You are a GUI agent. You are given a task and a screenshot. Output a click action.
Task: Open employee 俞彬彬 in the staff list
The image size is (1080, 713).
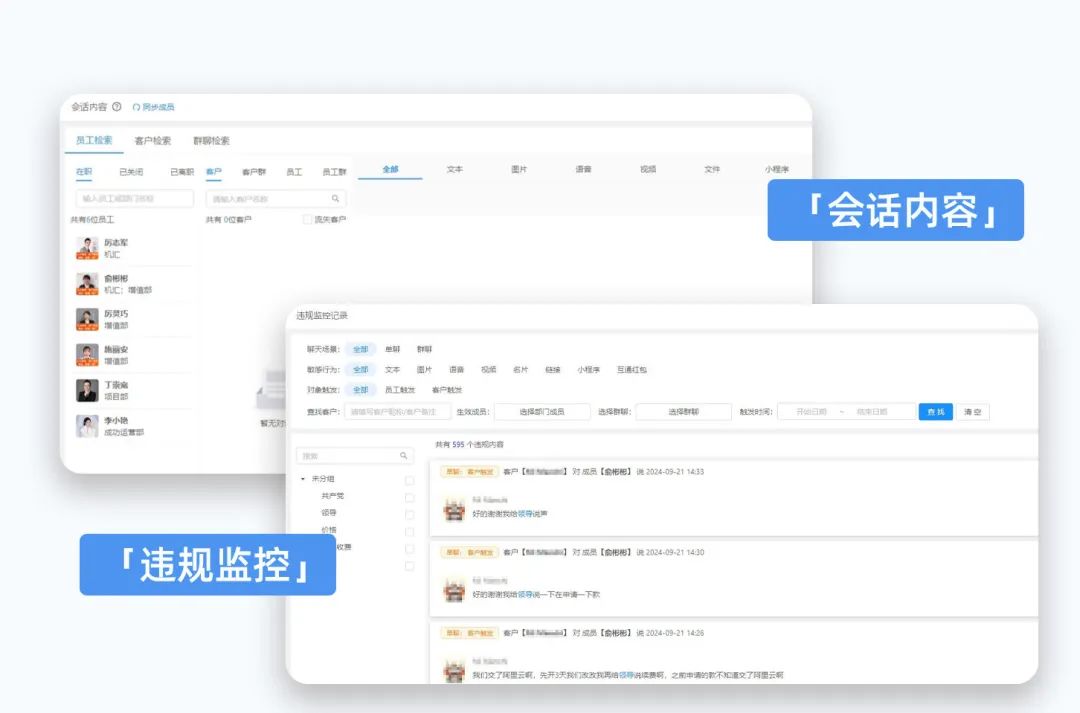[134, 284]
